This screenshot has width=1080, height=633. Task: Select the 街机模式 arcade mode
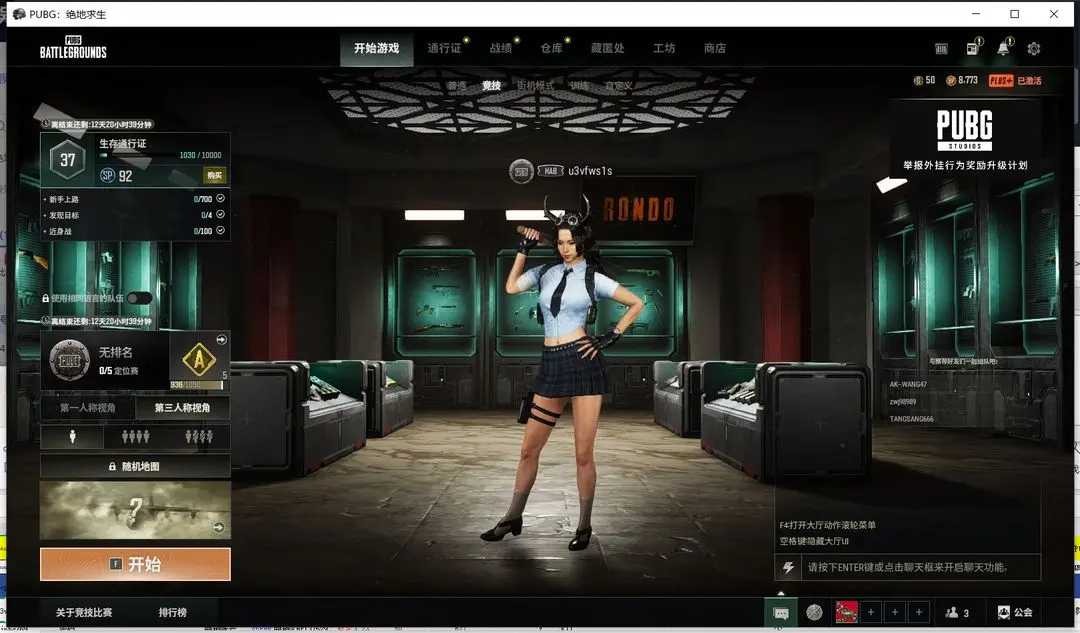coord(535,86)
